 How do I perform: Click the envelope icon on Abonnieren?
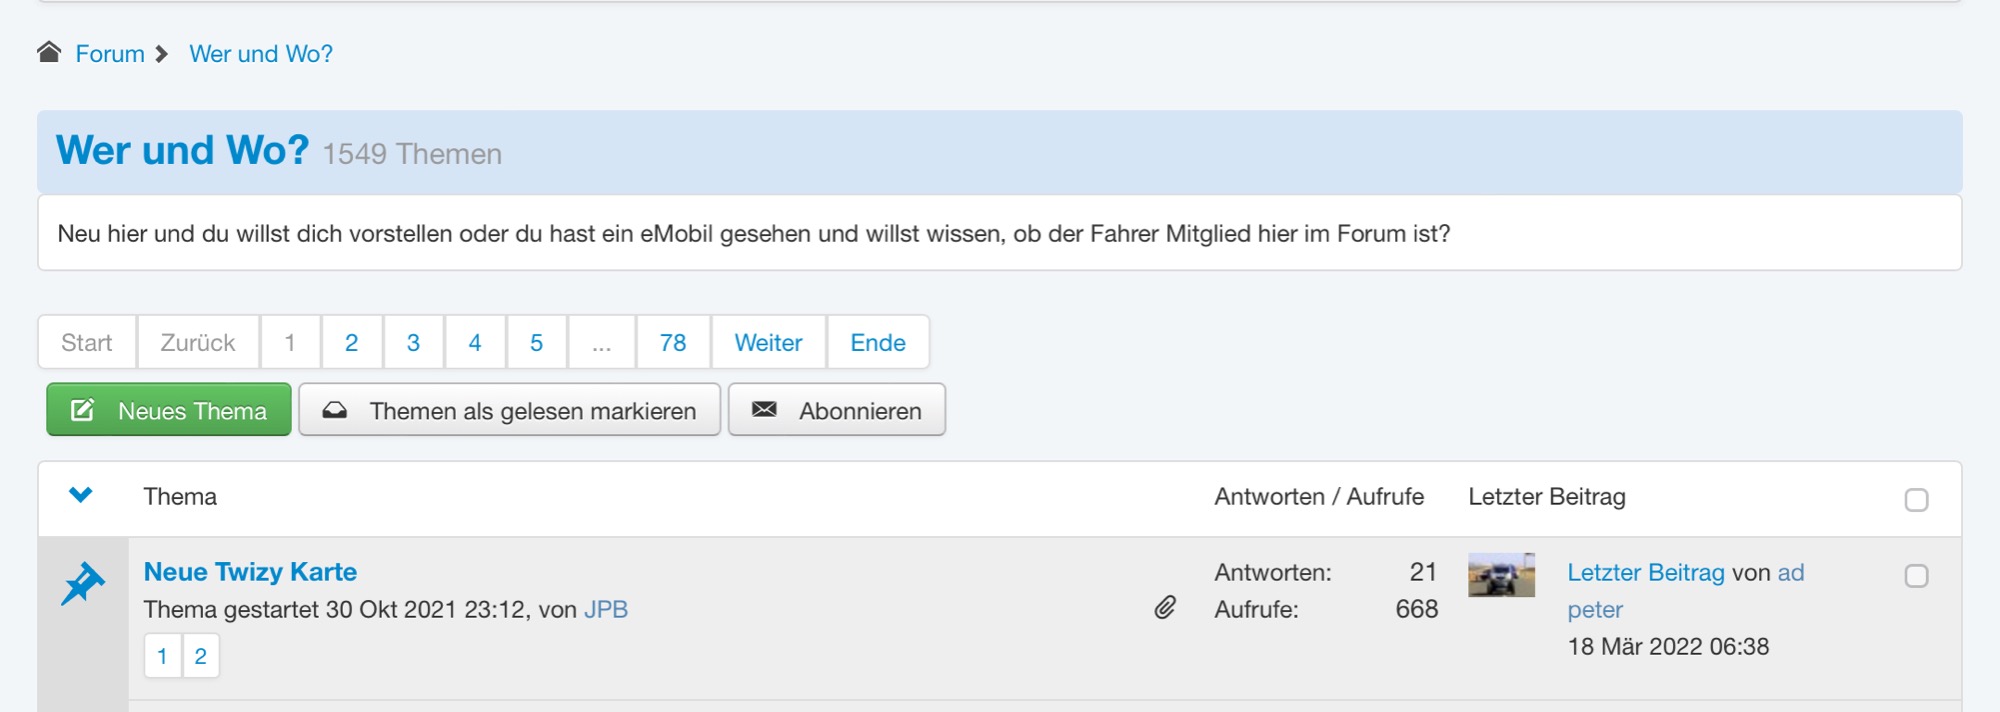pos(764,410)
